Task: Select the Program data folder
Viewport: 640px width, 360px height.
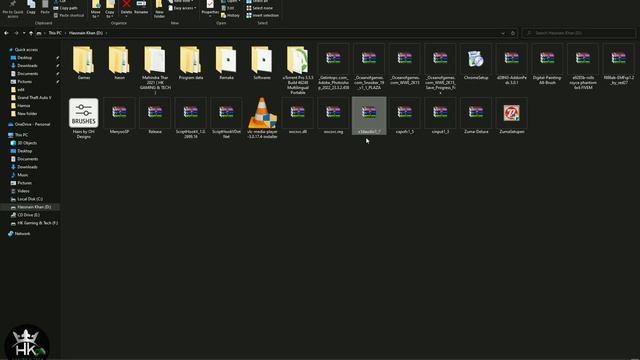Action: click(191, 62)
